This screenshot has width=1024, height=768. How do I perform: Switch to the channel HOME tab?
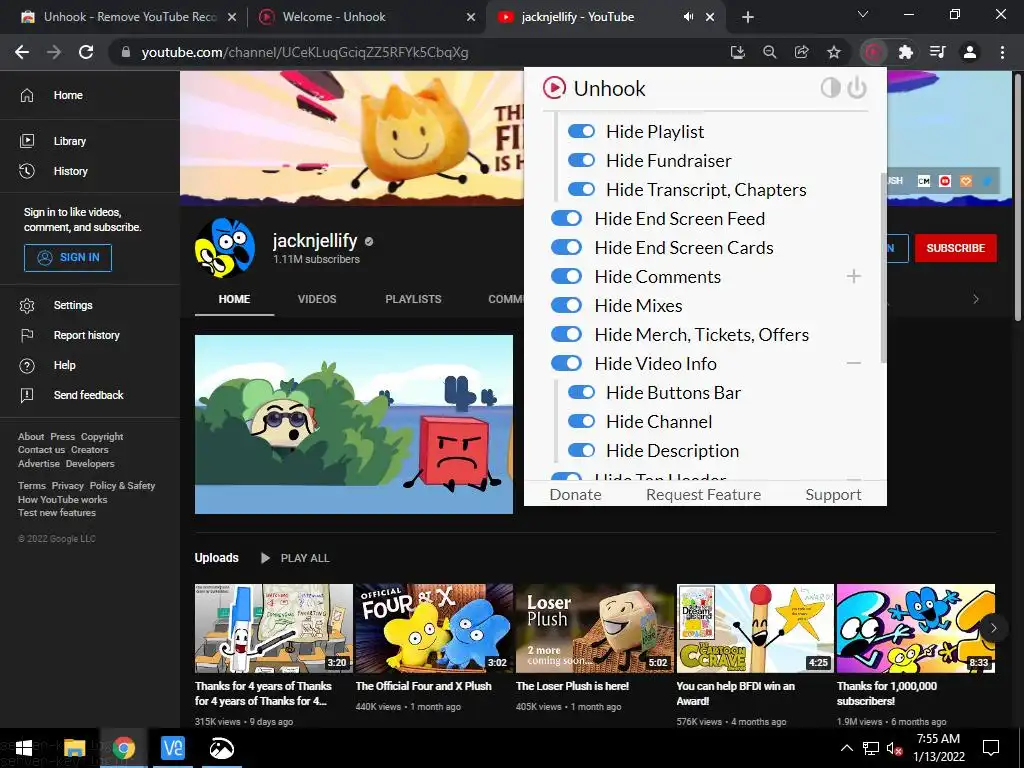tap(234, 299)
